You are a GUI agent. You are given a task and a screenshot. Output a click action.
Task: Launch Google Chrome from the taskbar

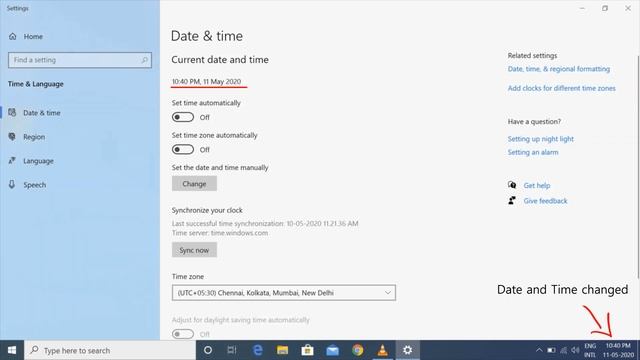358,350
